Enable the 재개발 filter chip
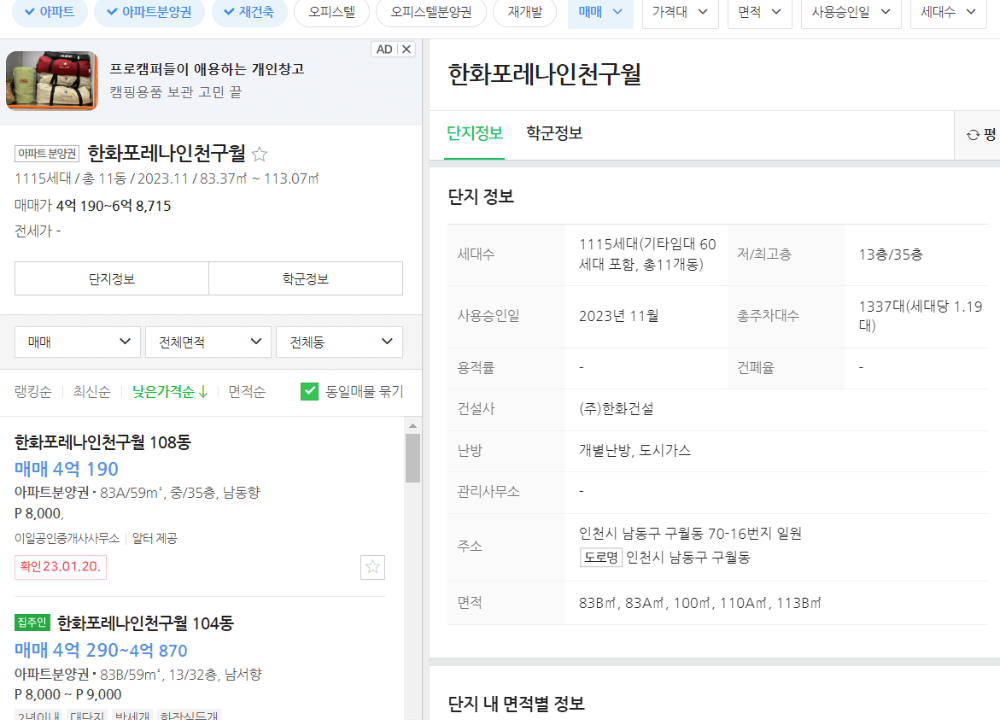The height and width of the screenshot is (720, 1000). pyautogui.click(x=525, y=12)
